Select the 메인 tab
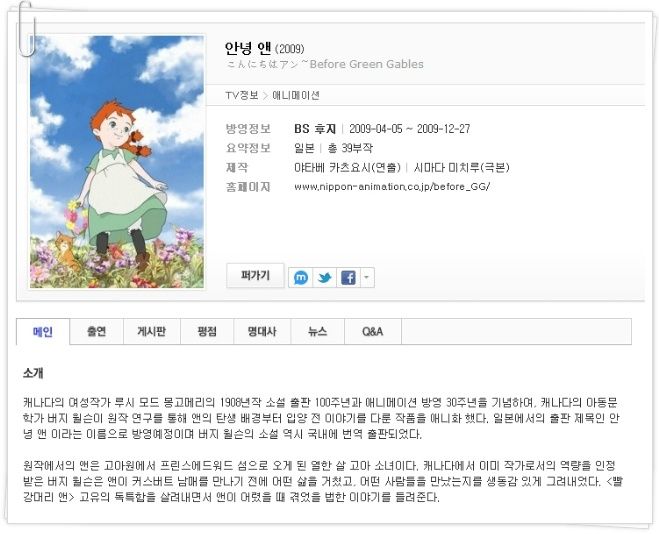The height and width of the screenshot is (534, 659). pyautogui.click(x=43, y=332)
